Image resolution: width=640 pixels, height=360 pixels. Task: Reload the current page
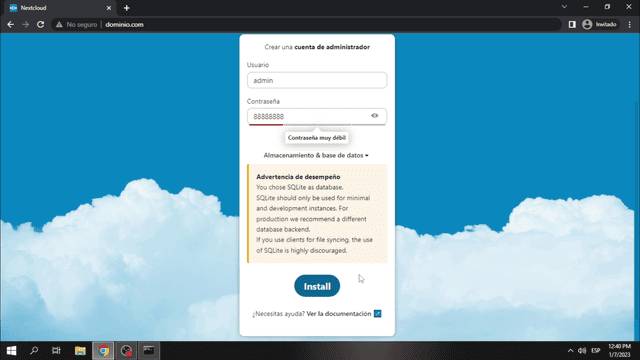pyautogui.click(x=40, y=24)
